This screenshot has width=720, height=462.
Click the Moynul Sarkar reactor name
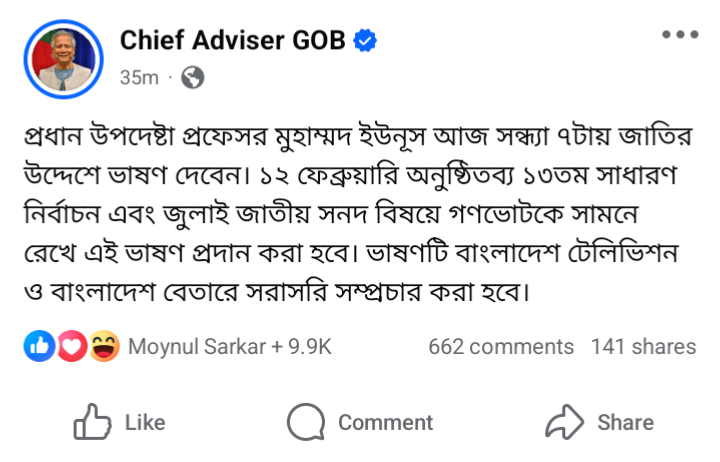tap(196, 347)
